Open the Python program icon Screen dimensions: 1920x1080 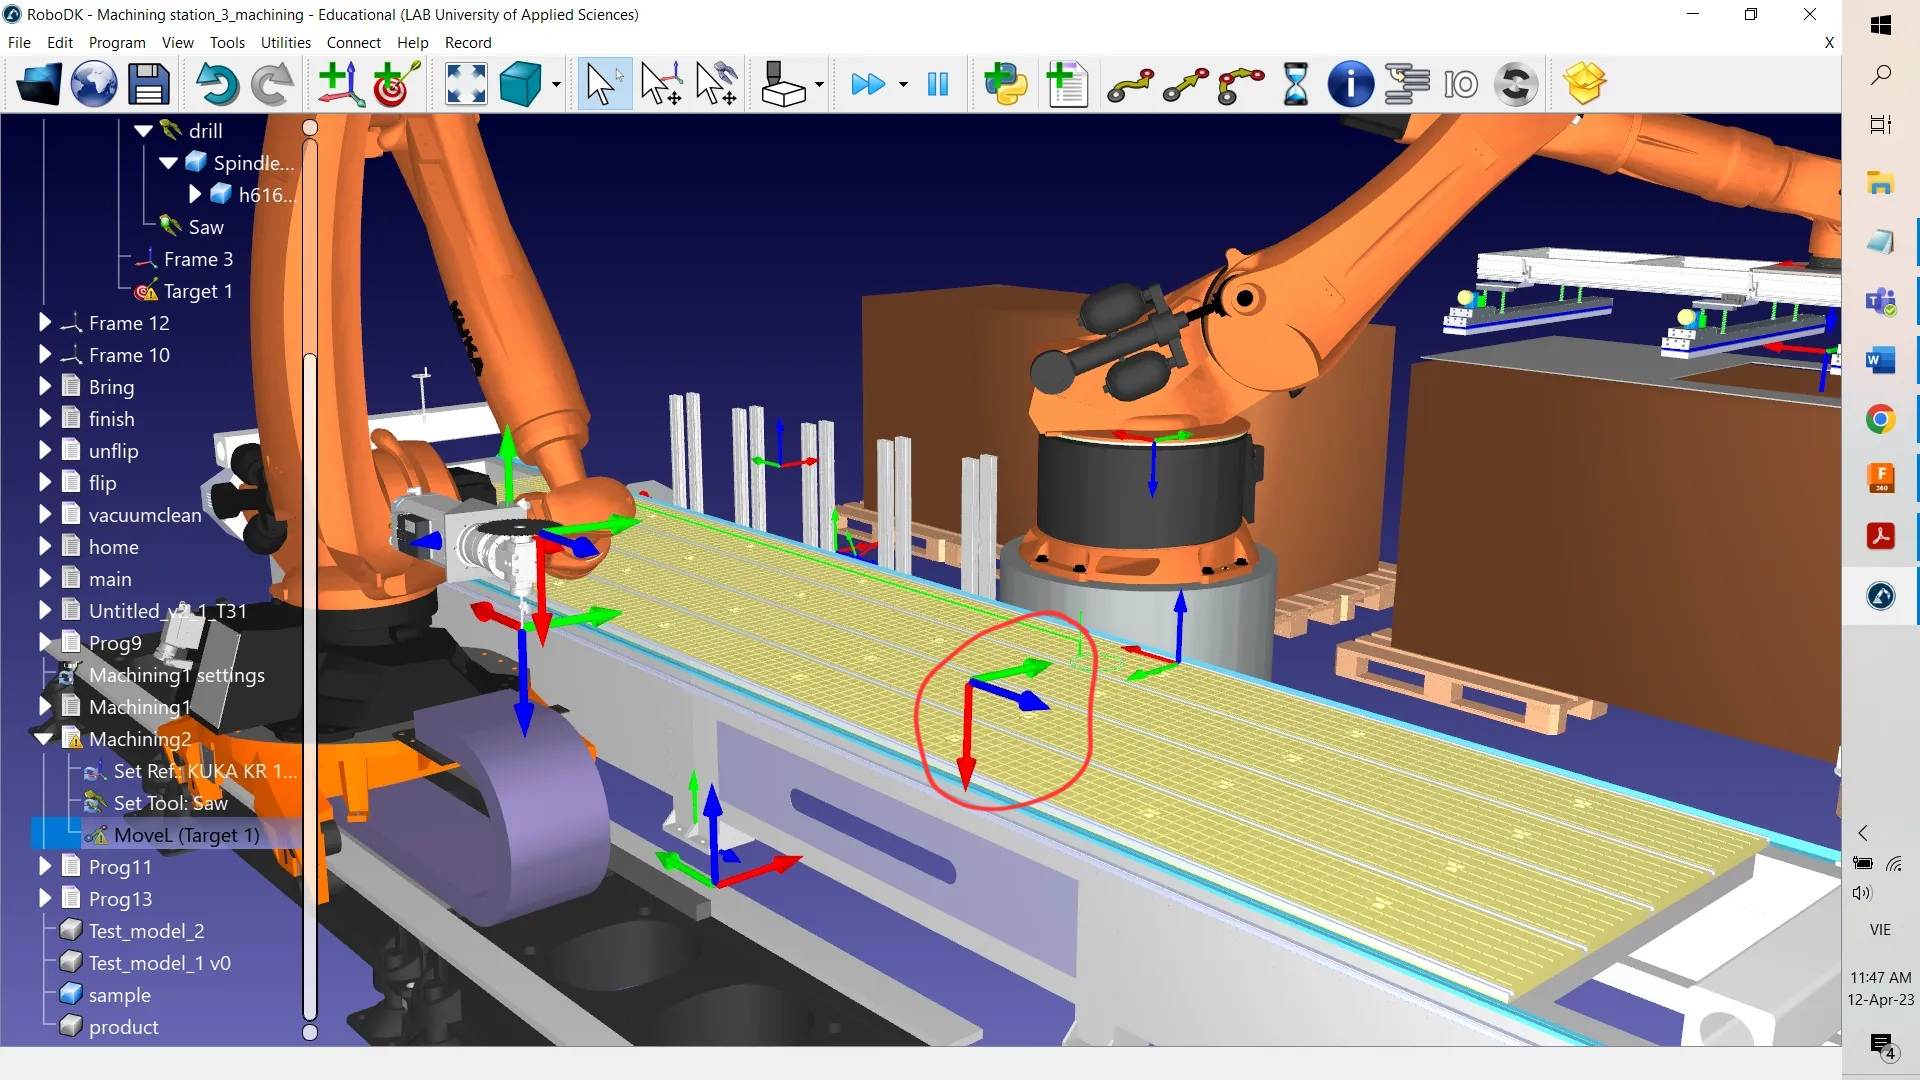[1005, 84]
